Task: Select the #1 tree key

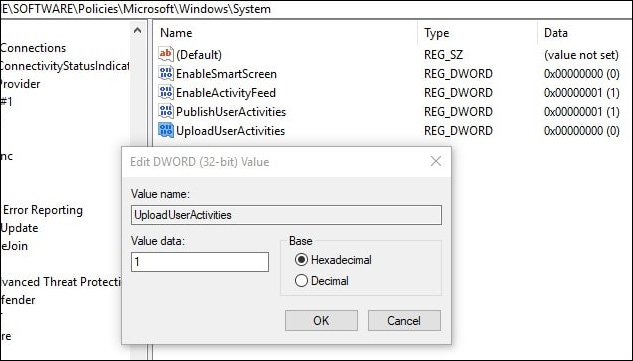Action: coord(6,101)
